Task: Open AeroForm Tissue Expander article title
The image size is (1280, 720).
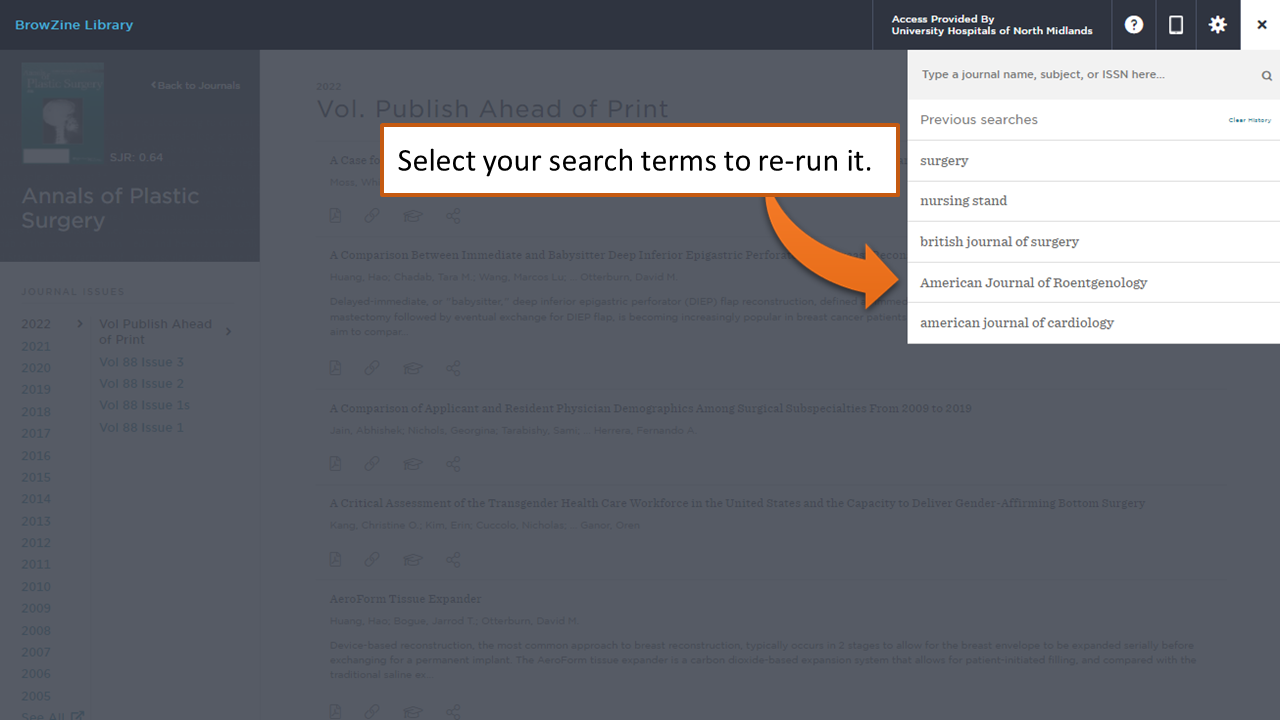Action: 406,599
